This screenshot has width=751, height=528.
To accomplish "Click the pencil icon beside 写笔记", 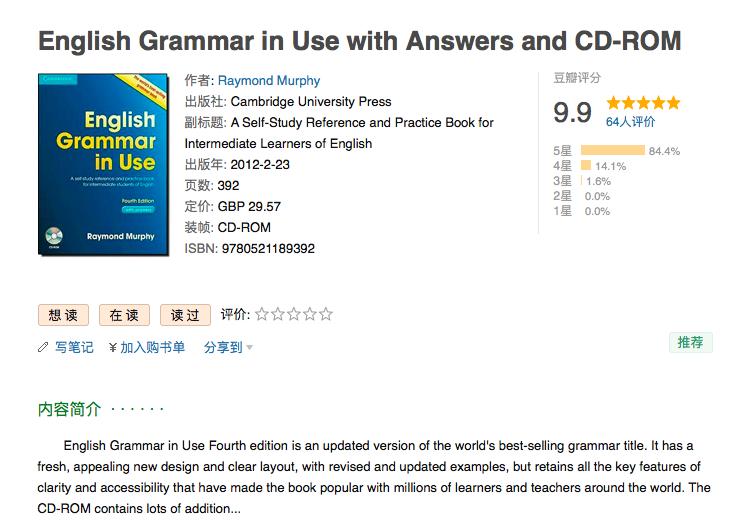I will tap(43, 348).
